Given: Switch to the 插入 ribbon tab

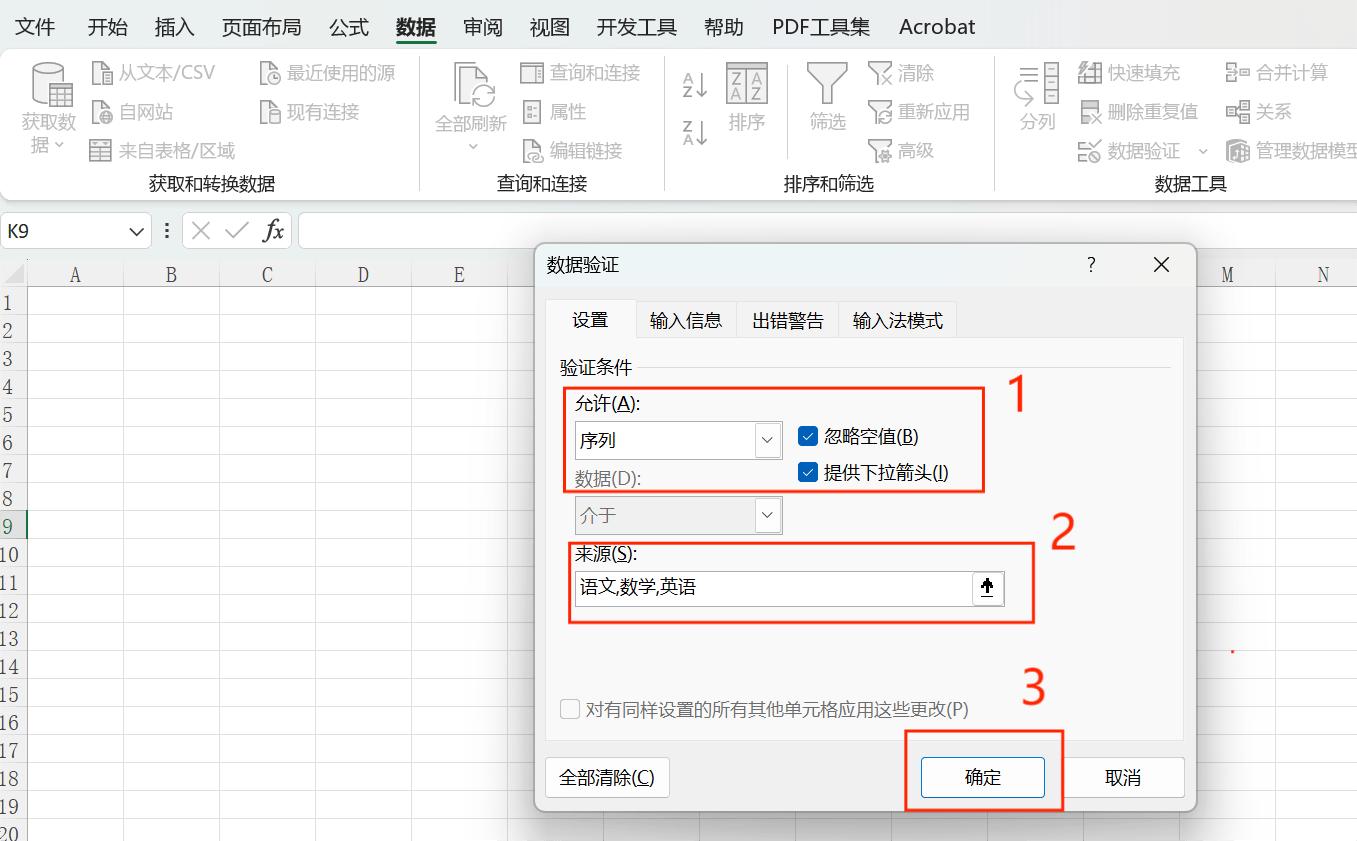Looking at the screenshot, I should pos(175,27).
